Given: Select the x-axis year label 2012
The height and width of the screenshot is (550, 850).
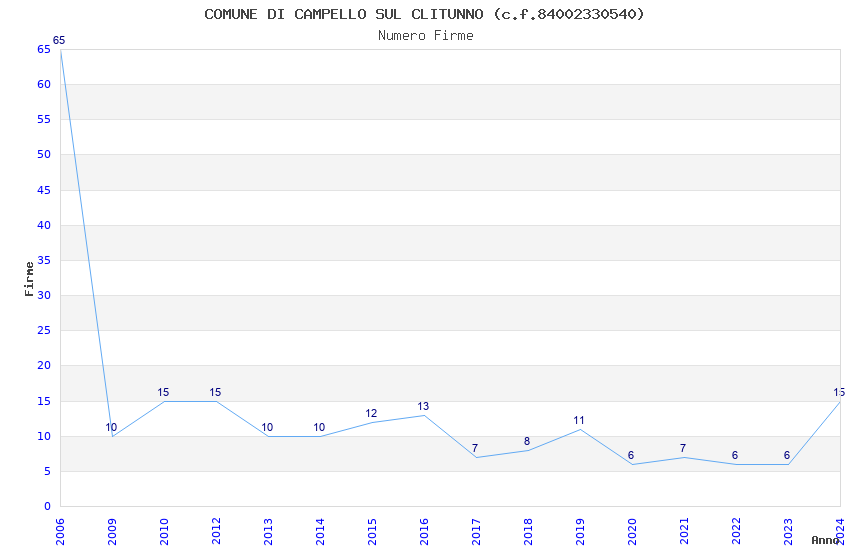Looking at the screenshot, I should [216, 532].
